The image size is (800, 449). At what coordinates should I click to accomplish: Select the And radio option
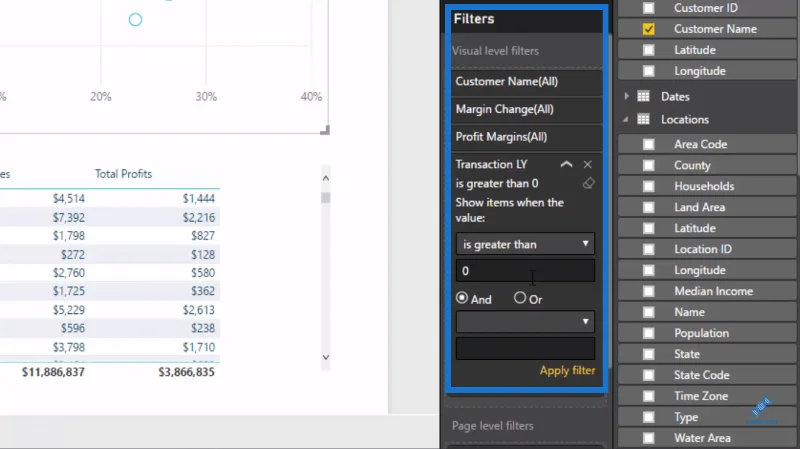[x=462, y=298]
